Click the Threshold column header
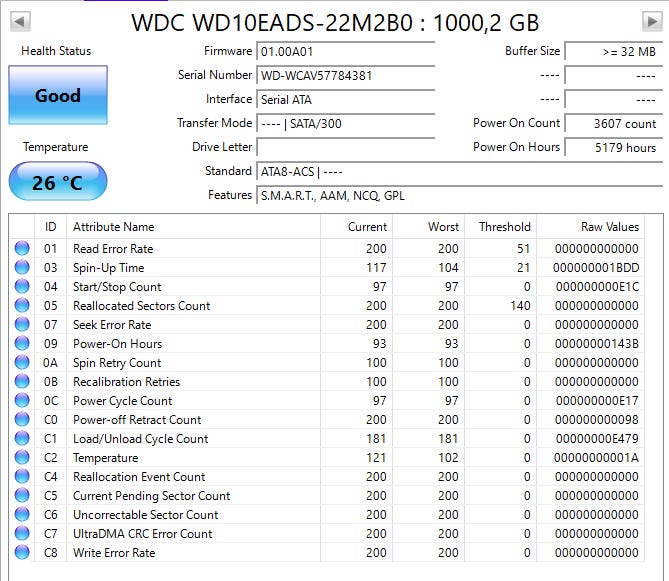The height and width of the screenshot is (581, 669). coord(500,227)
